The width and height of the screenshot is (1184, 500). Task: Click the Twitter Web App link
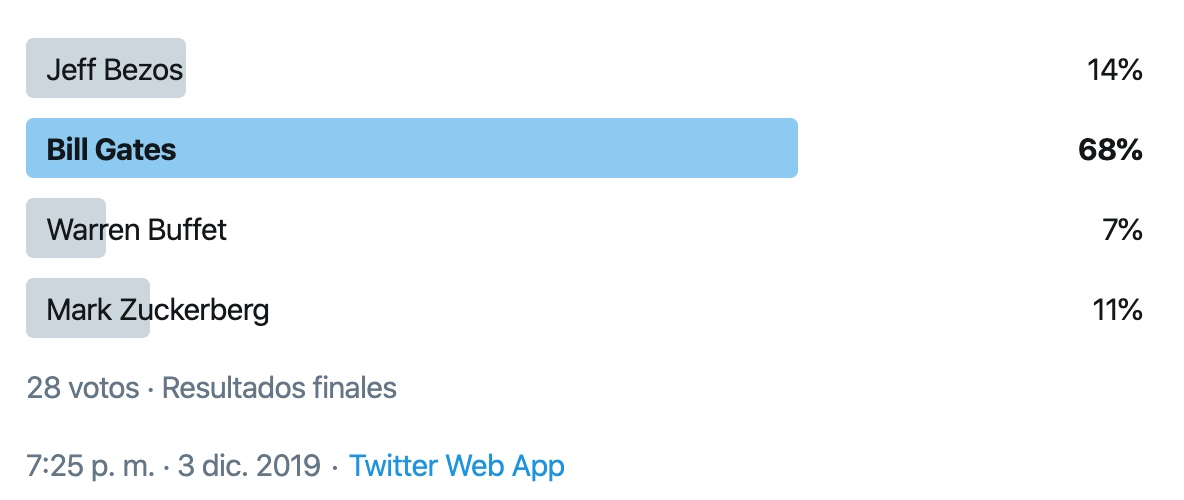(x=456, y=465)
